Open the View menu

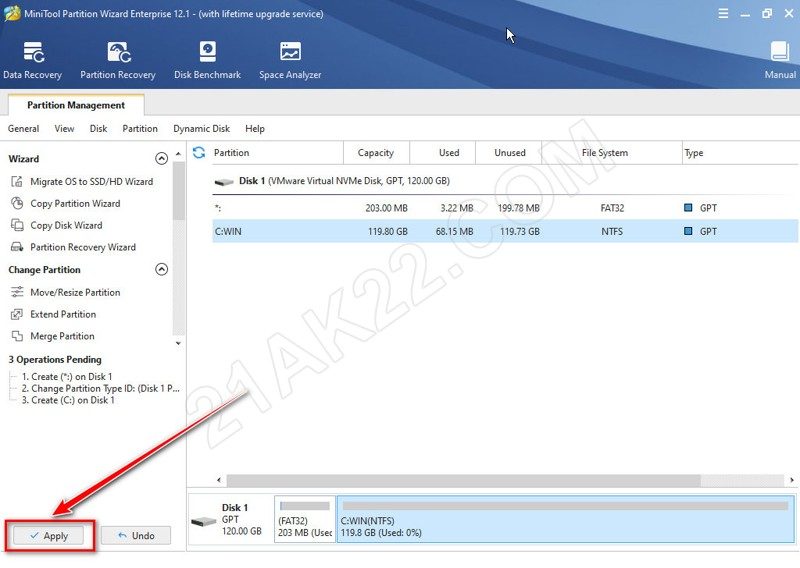64,129
